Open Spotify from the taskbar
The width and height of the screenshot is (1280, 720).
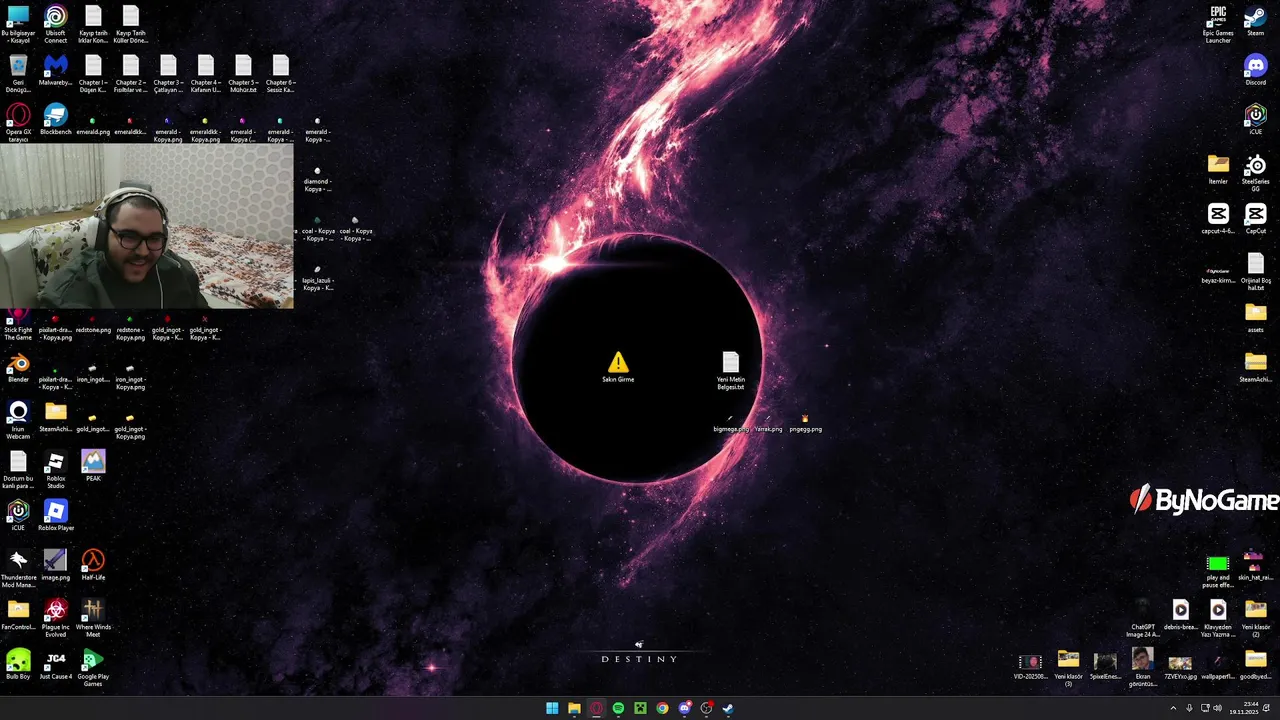(x=618, y=708)
